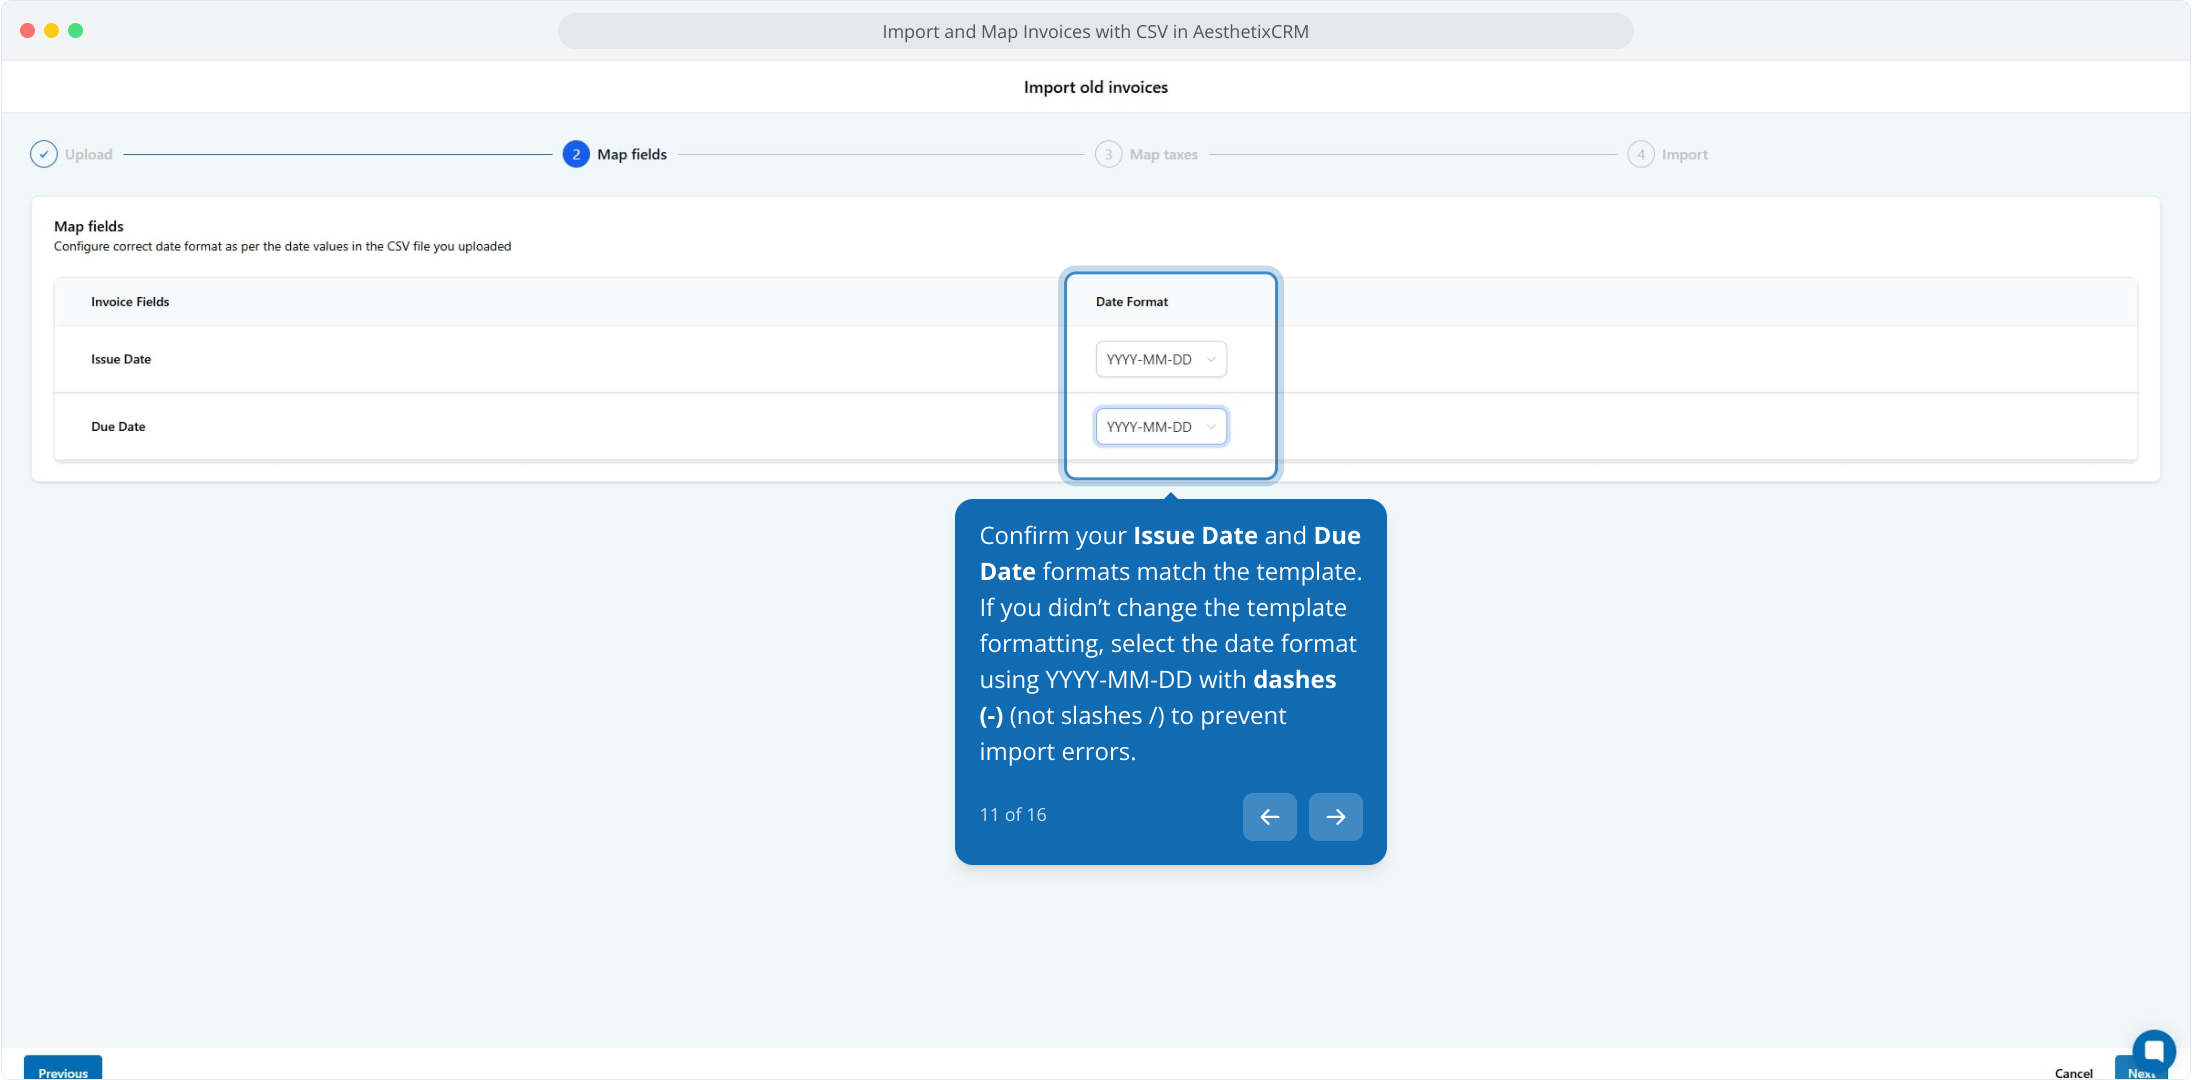
Task: Select the Import step label
Action: [1684, 154]
